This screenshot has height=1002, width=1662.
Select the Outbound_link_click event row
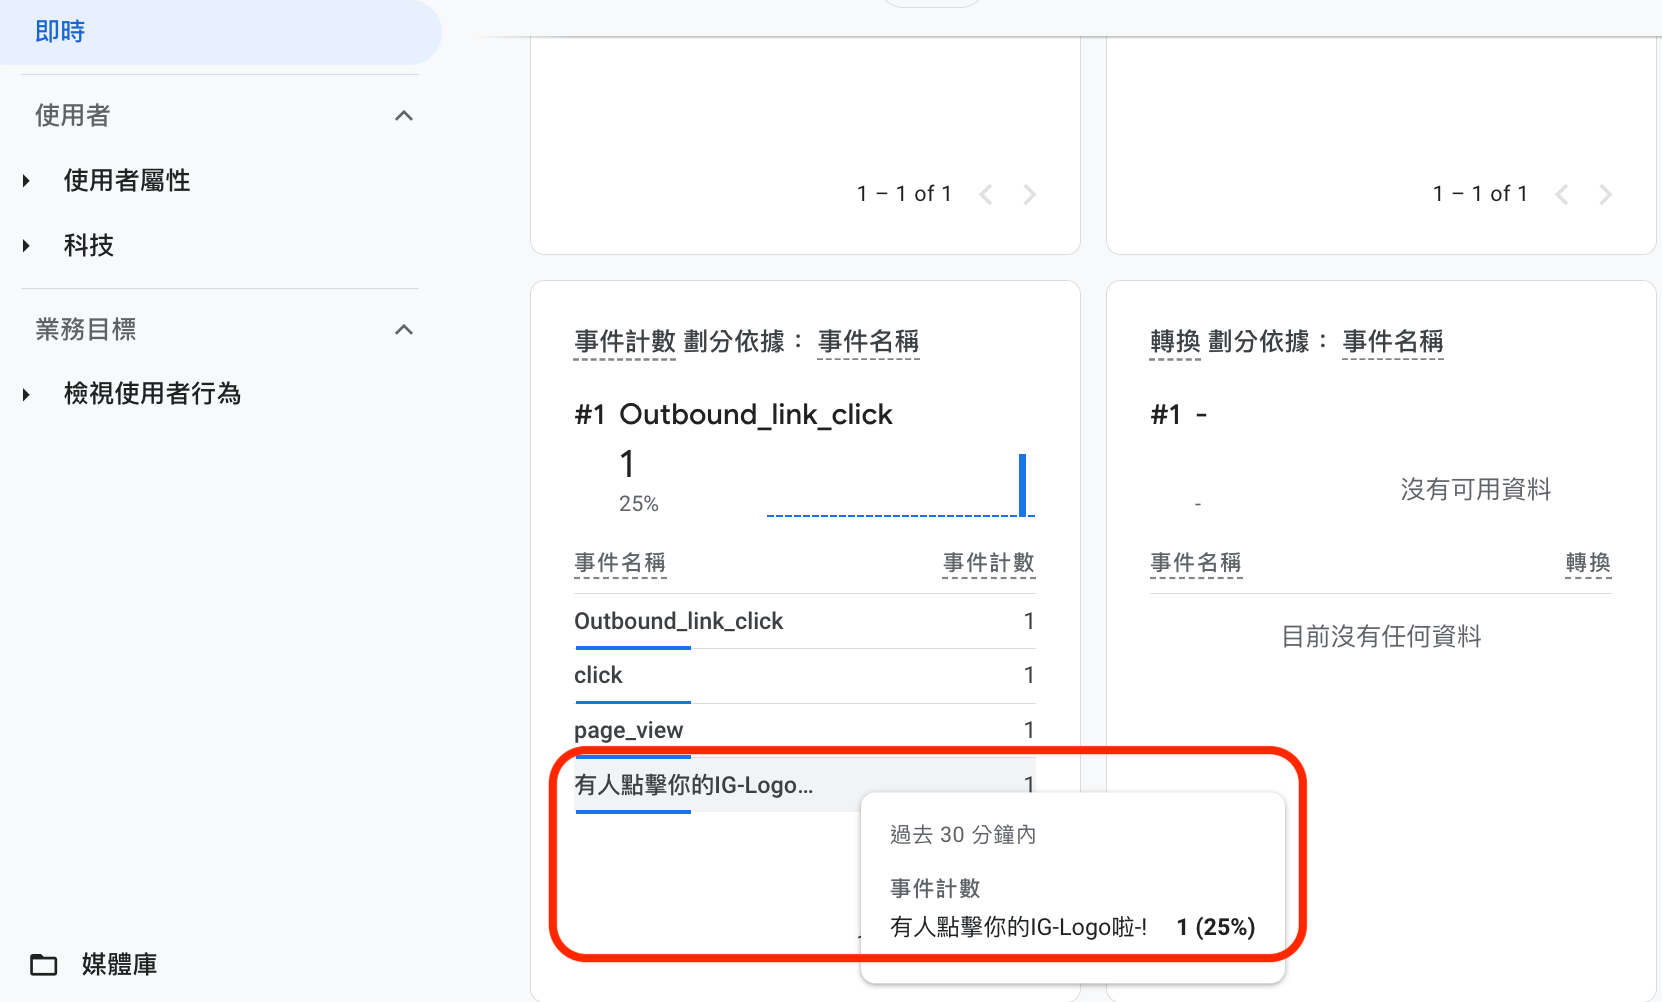(x=805, y=621)
